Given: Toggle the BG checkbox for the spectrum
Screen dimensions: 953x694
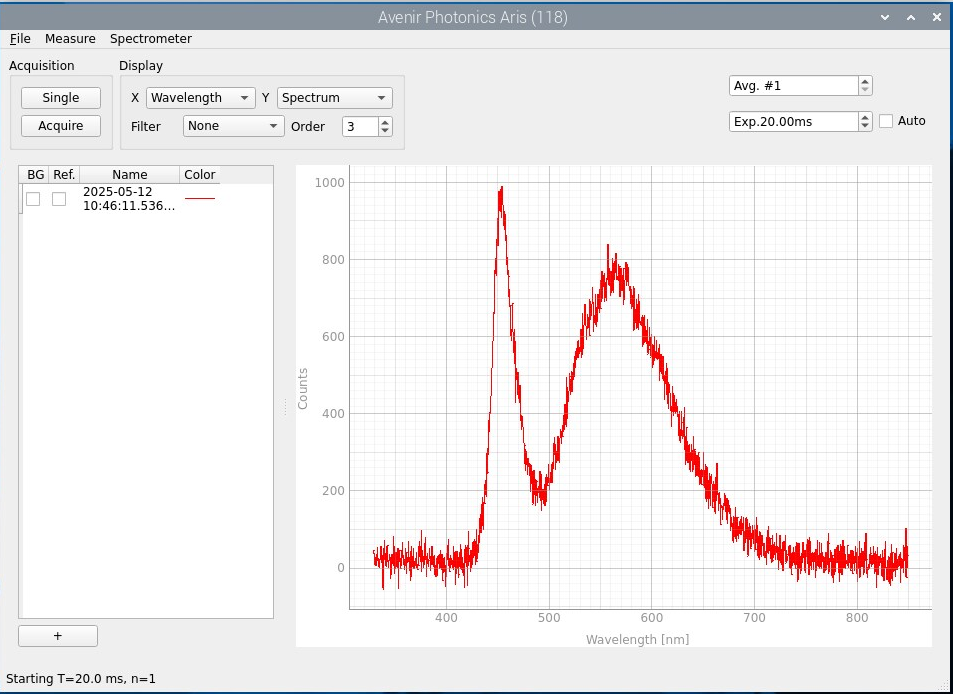Looking at the screenshot, I should (x=33, y=199).
